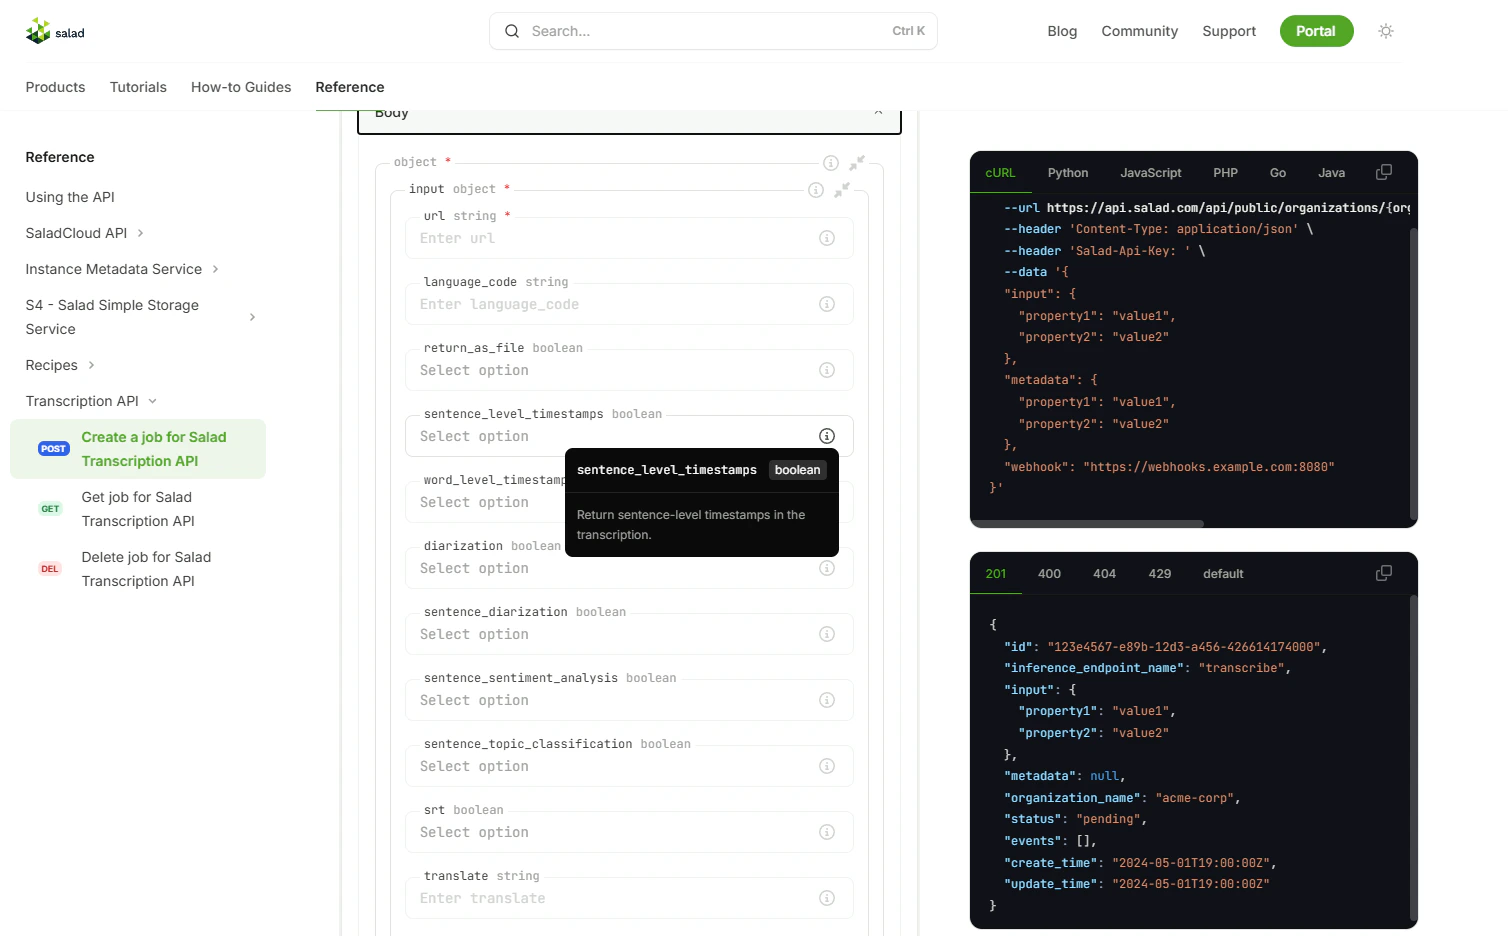Toggle the light/dark theme sun icon
Image resolution: width=1508 pixels, height=936 pixels.
pyautogui.click(x=1386, y=31)
